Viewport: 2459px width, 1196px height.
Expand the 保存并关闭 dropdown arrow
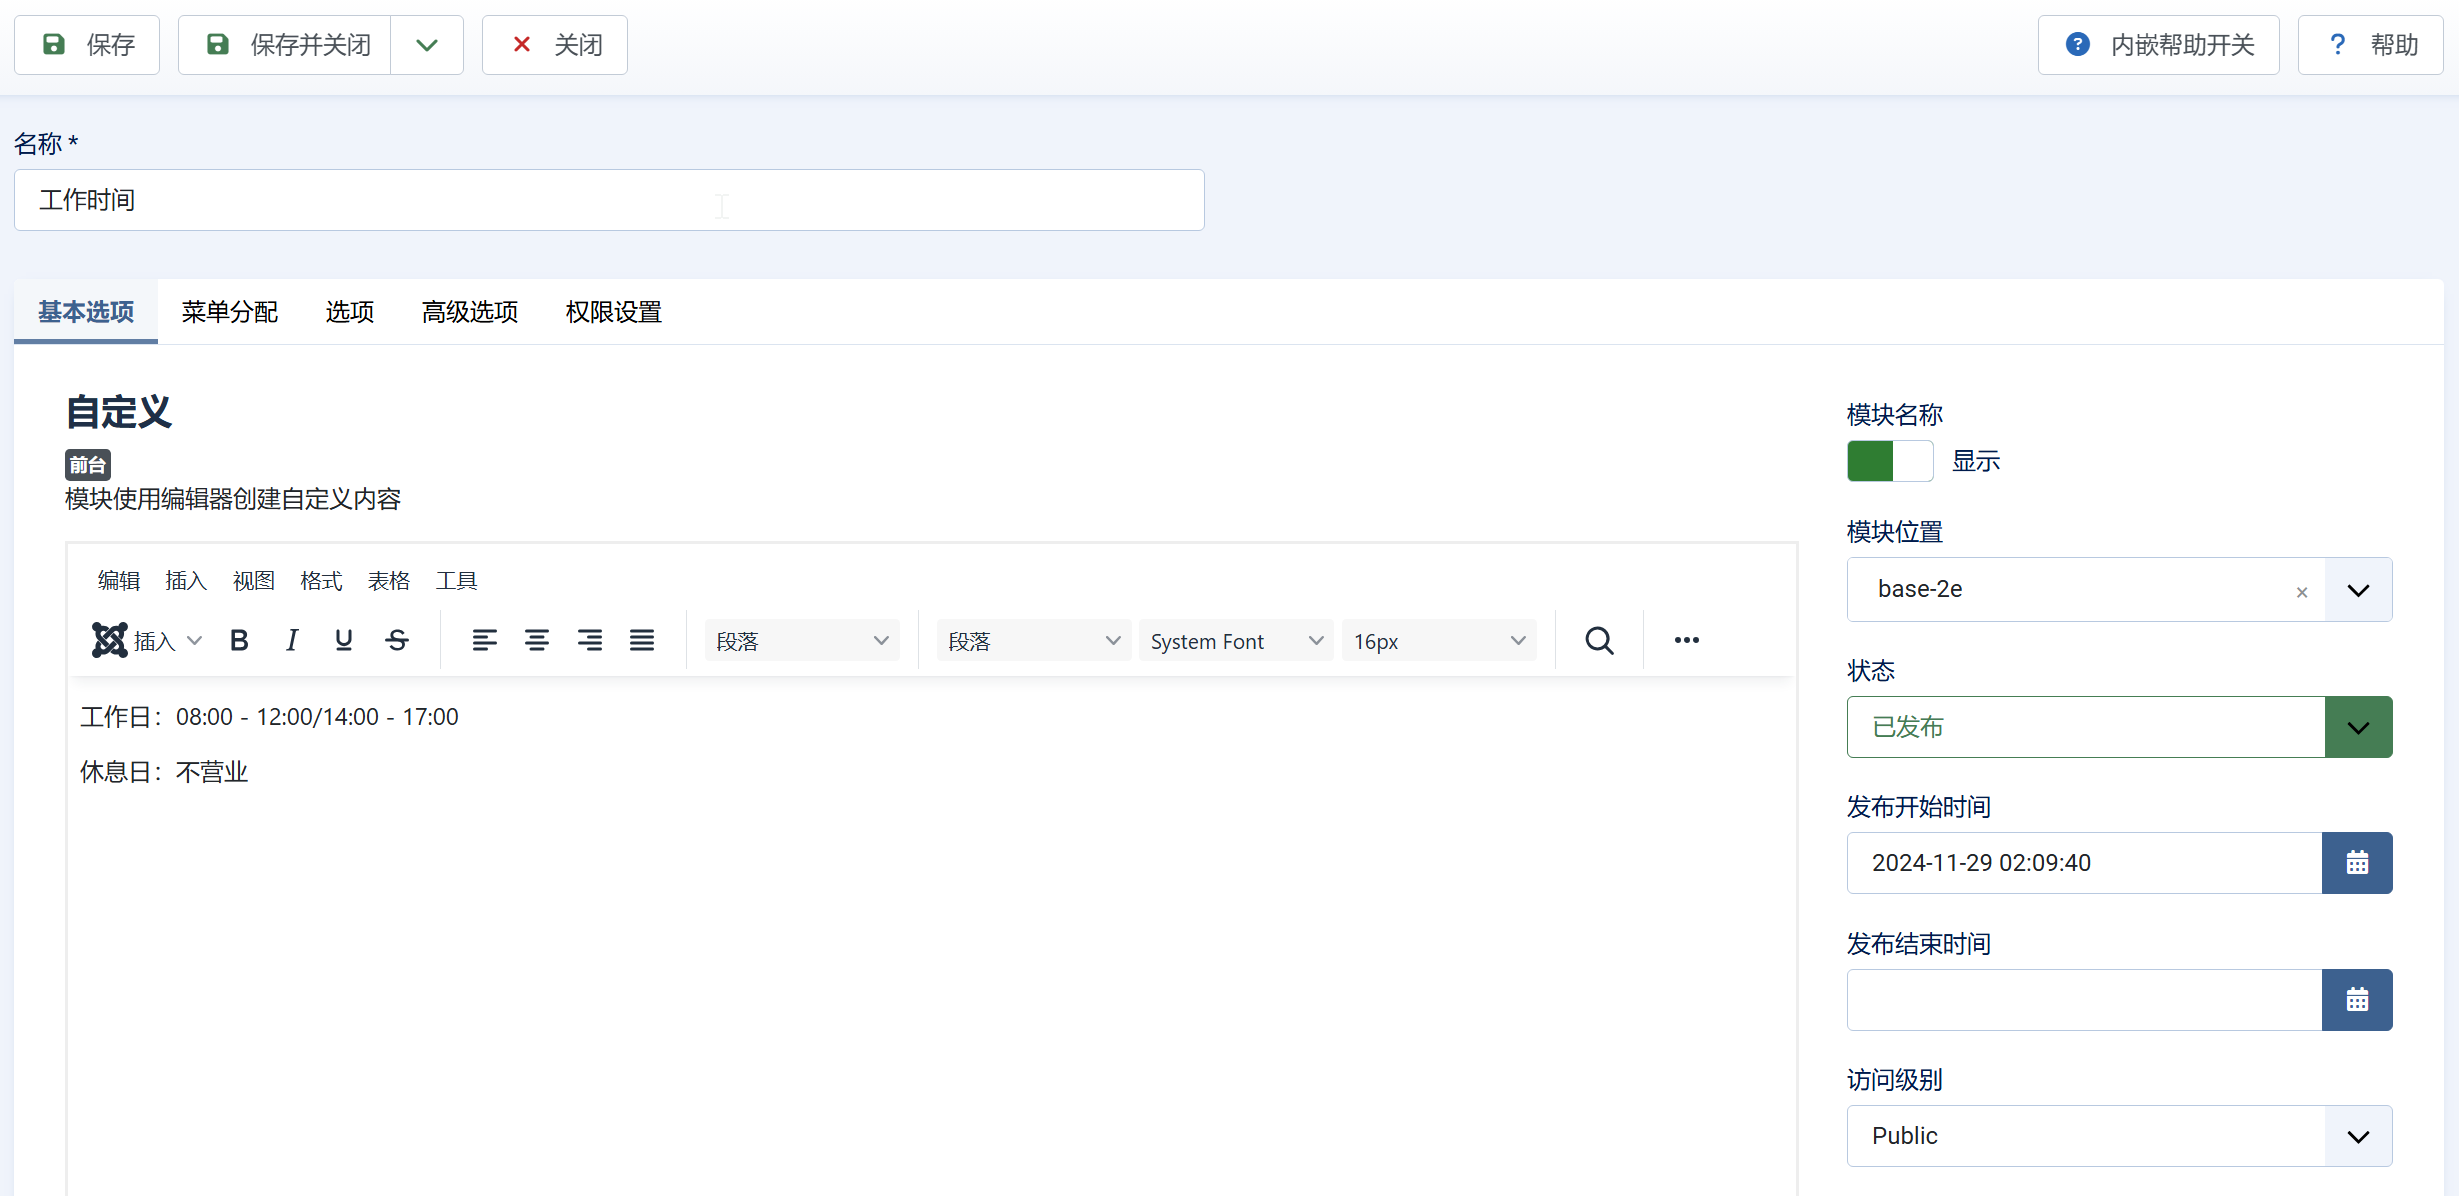point(427,45)
